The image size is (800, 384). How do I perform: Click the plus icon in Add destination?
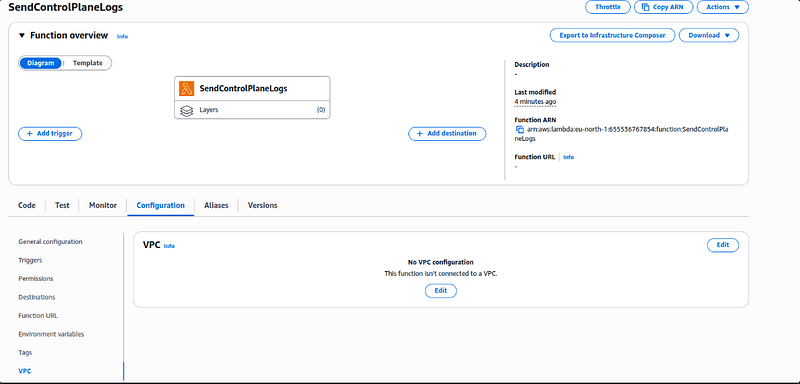[x=420, y=134]
